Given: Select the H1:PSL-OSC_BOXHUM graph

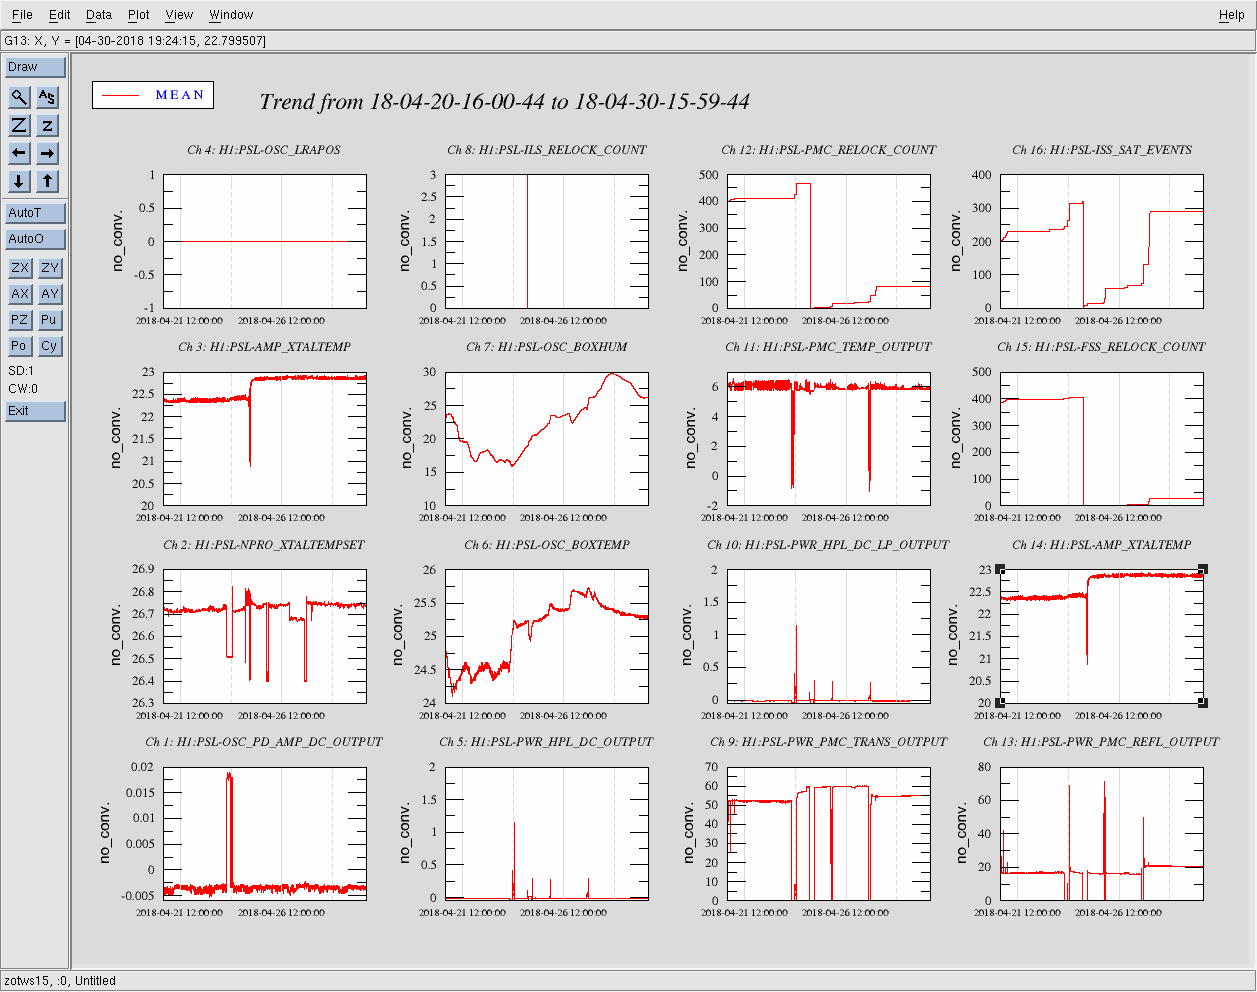Looking at the screenshot, I should 546,438.
